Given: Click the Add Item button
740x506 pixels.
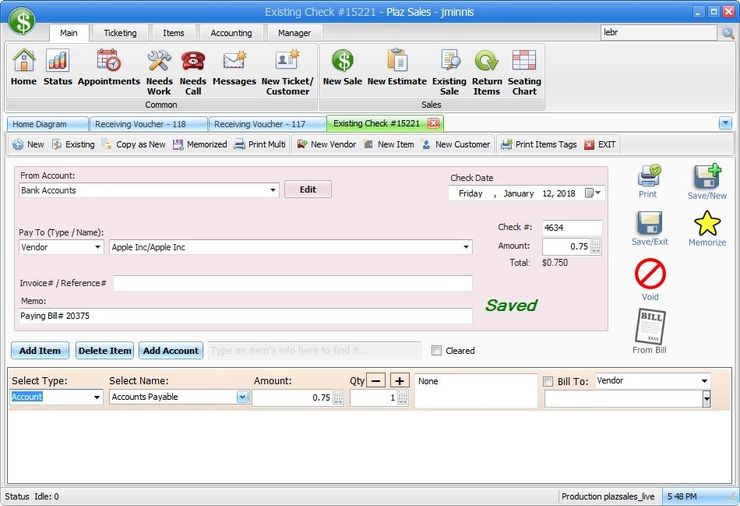Looking at the screenshot, I should point(40,351).
